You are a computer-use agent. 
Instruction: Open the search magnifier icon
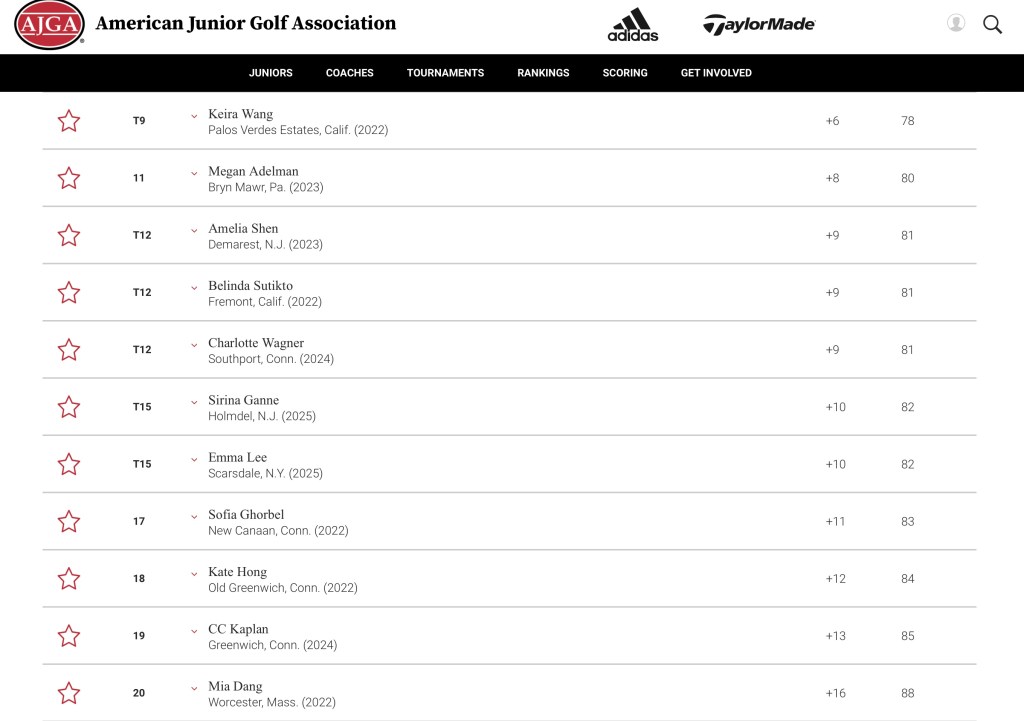992,24
